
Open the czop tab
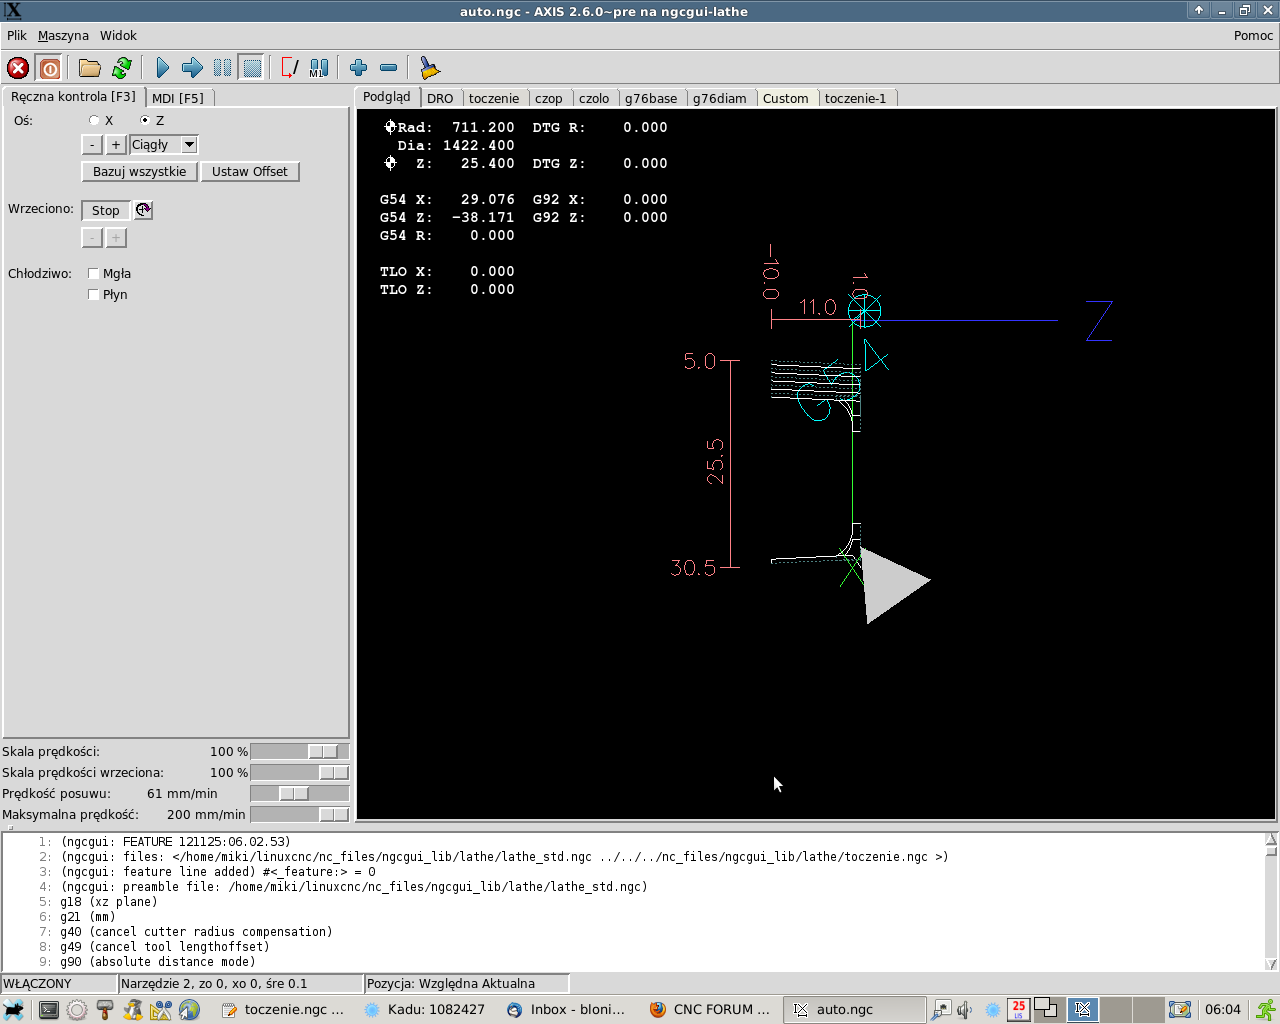(x=548, y=98)
